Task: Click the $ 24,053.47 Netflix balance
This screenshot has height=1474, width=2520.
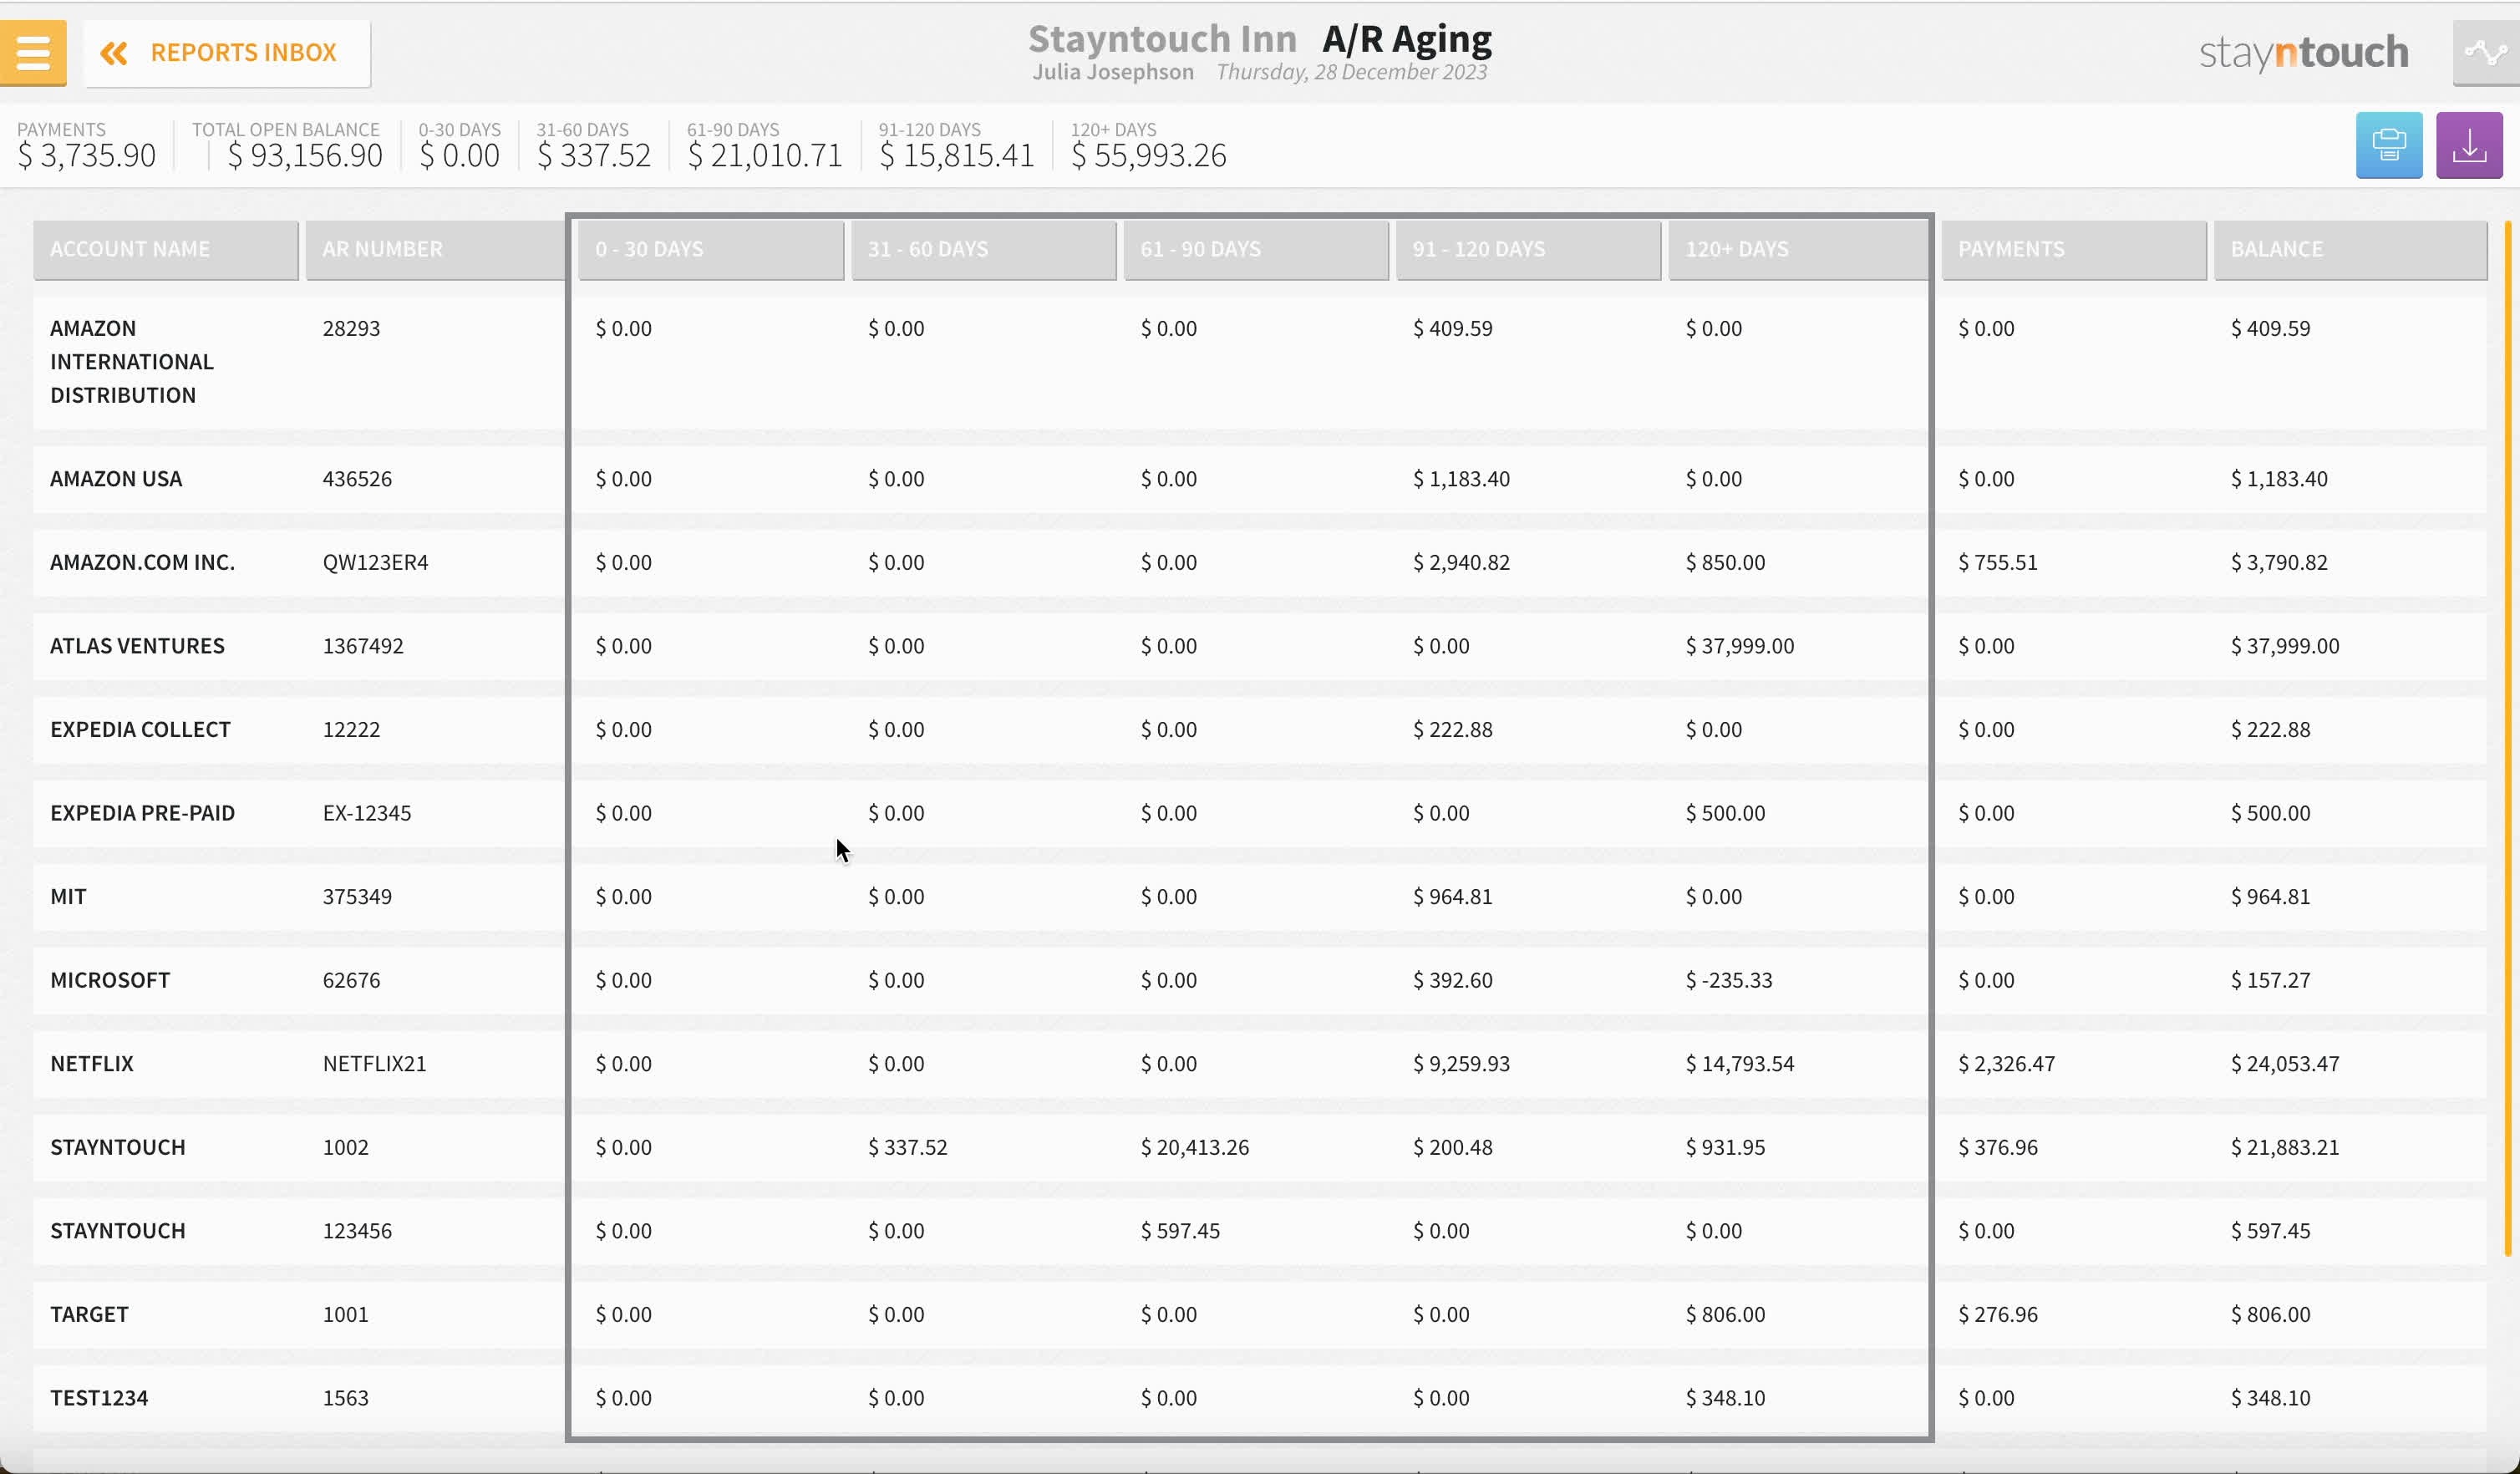Action: (2284, 1064)
